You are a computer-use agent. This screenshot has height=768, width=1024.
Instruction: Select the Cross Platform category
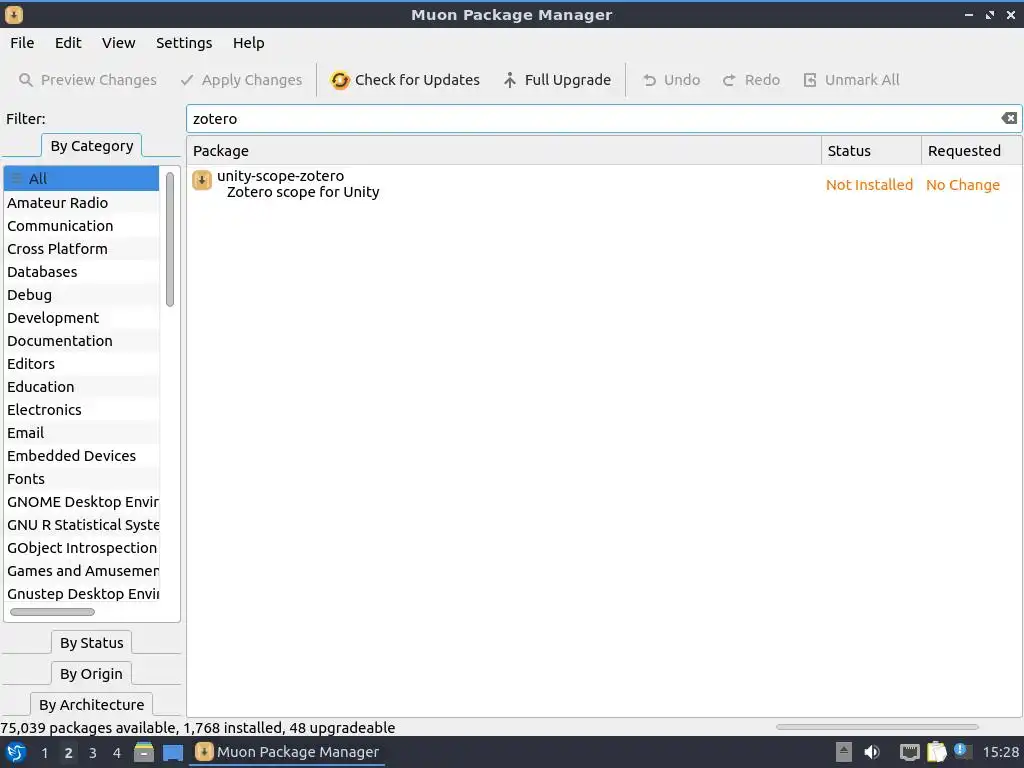click(82, 248)
